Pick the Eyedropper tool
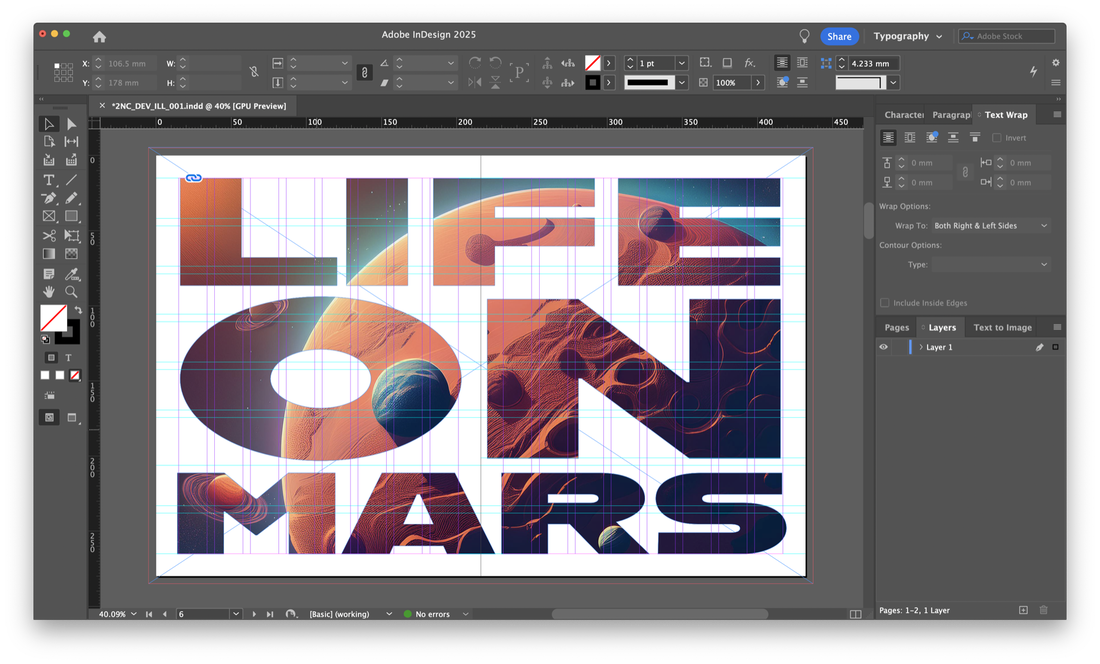The image size is (1100, 664). pyautogui.click(x=72, y=273)
